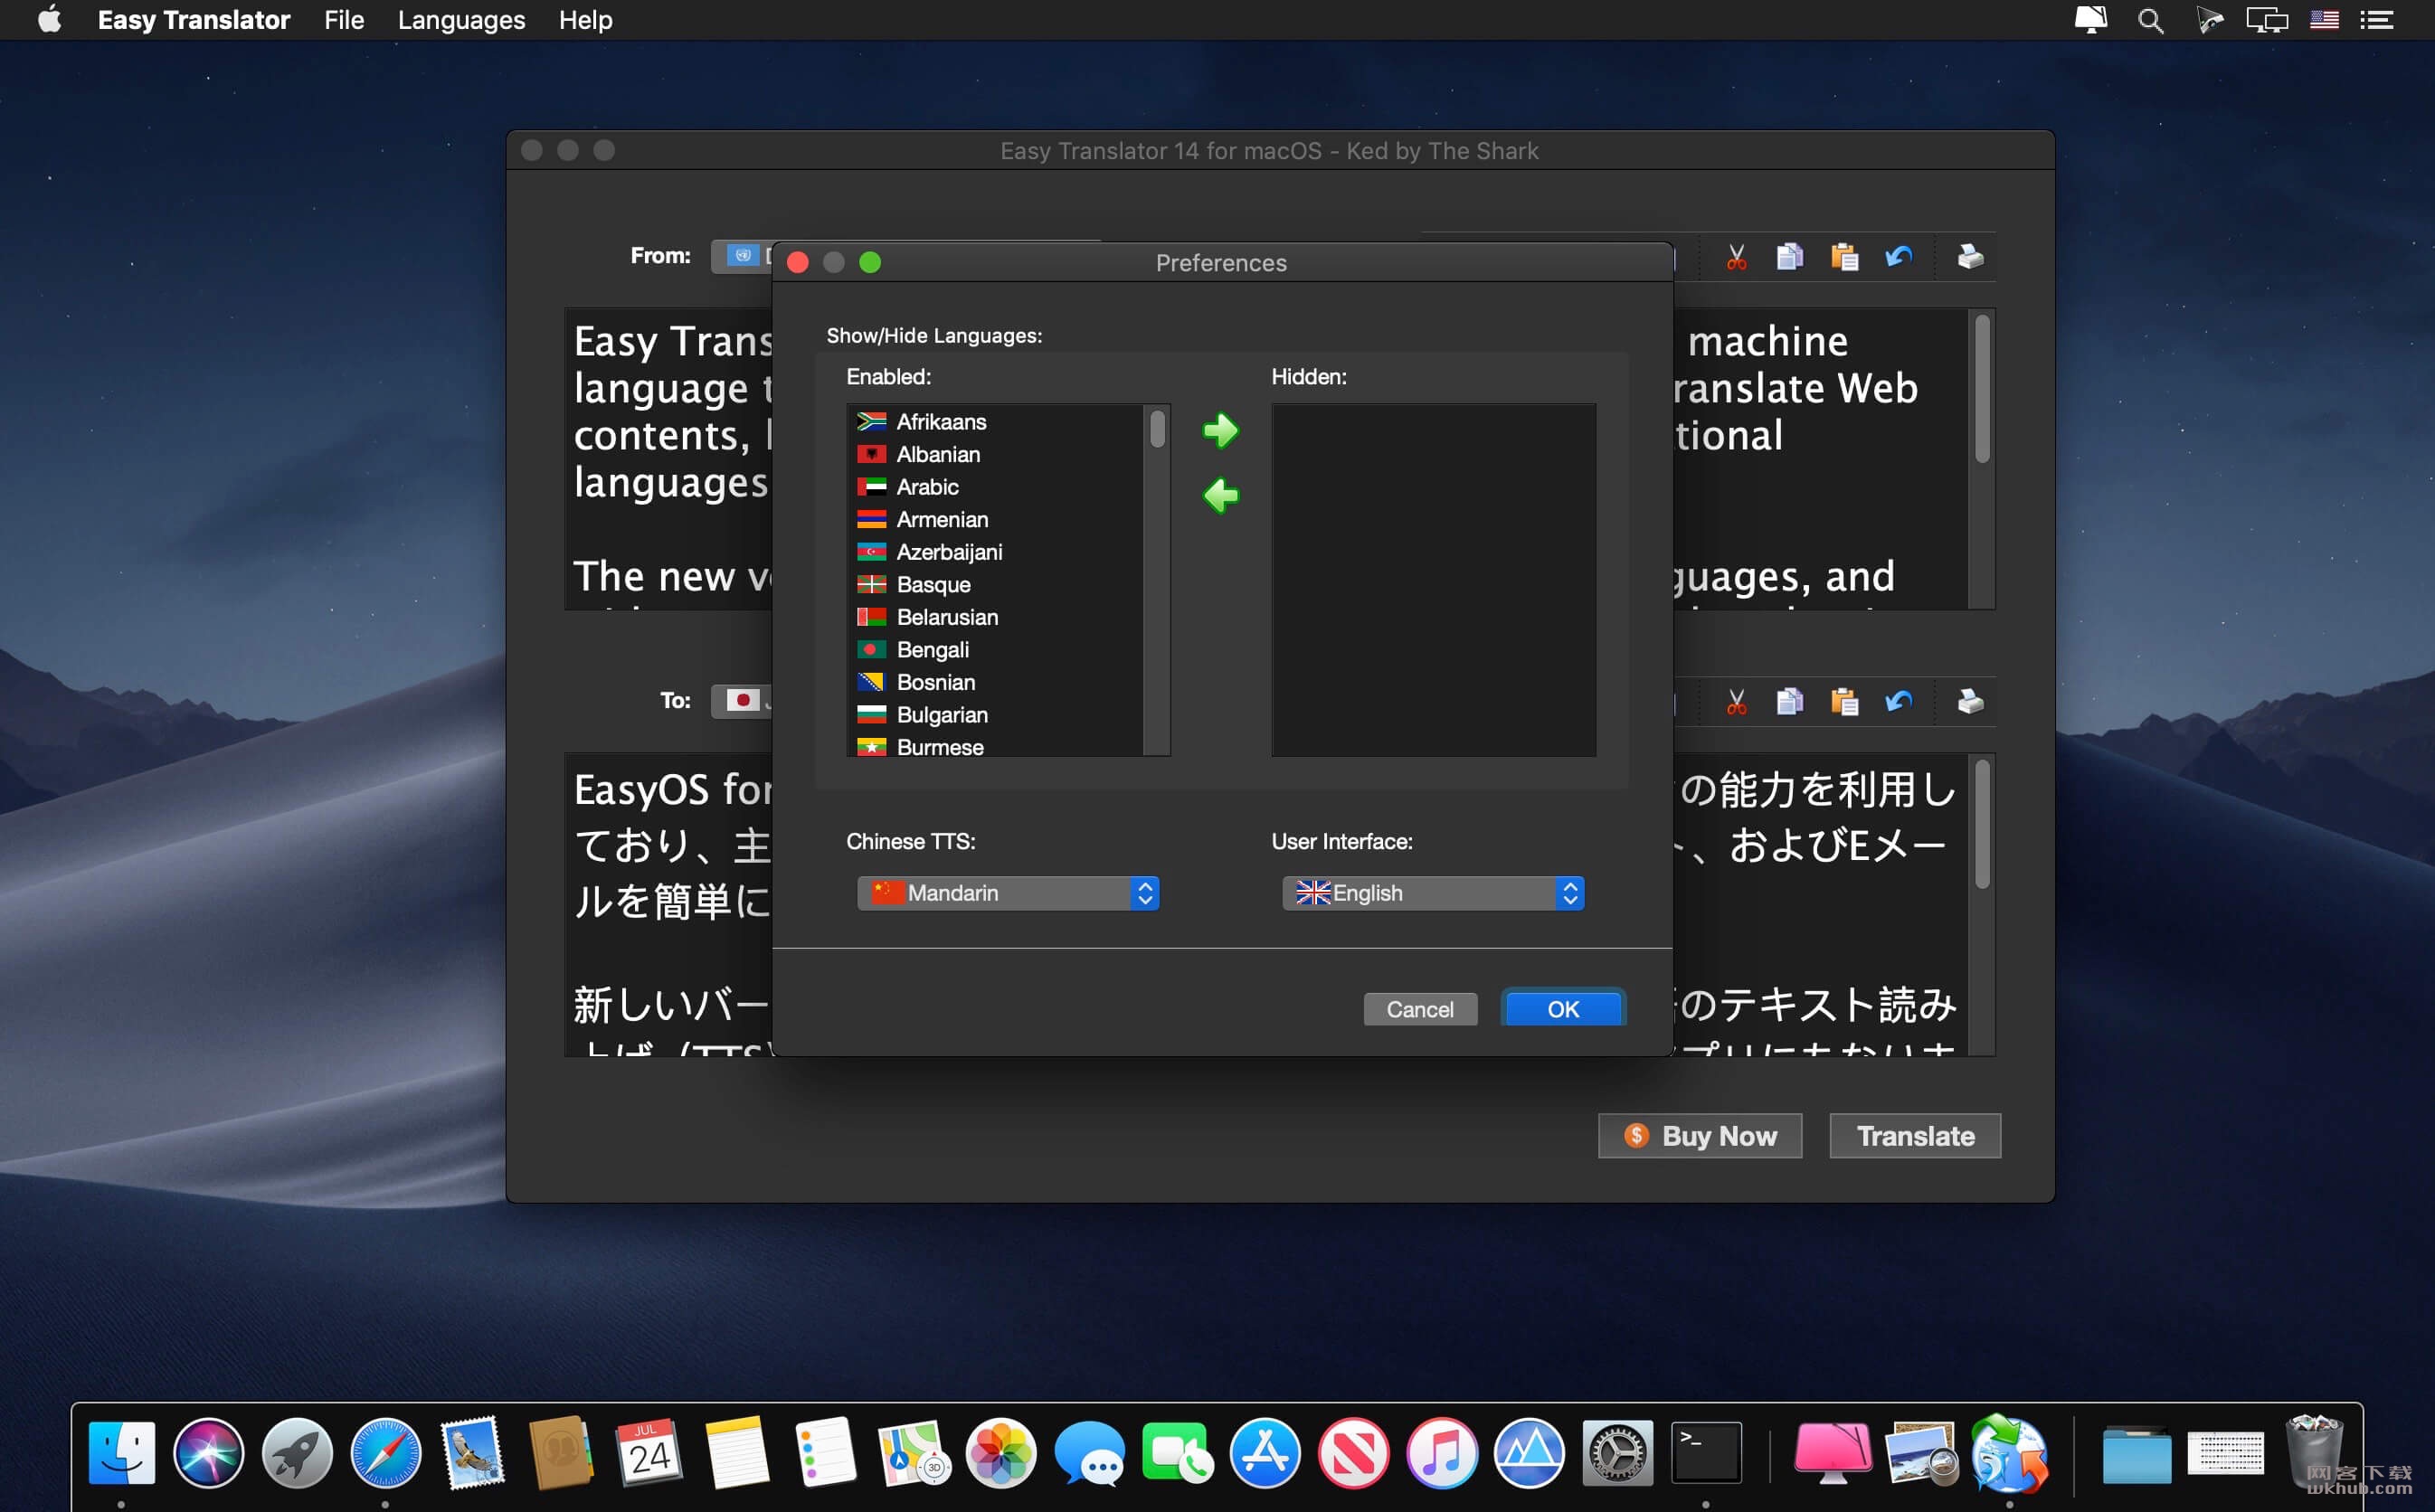
Task: Click the translated text area scrollbar thumb
Action: coord(1982,824)
